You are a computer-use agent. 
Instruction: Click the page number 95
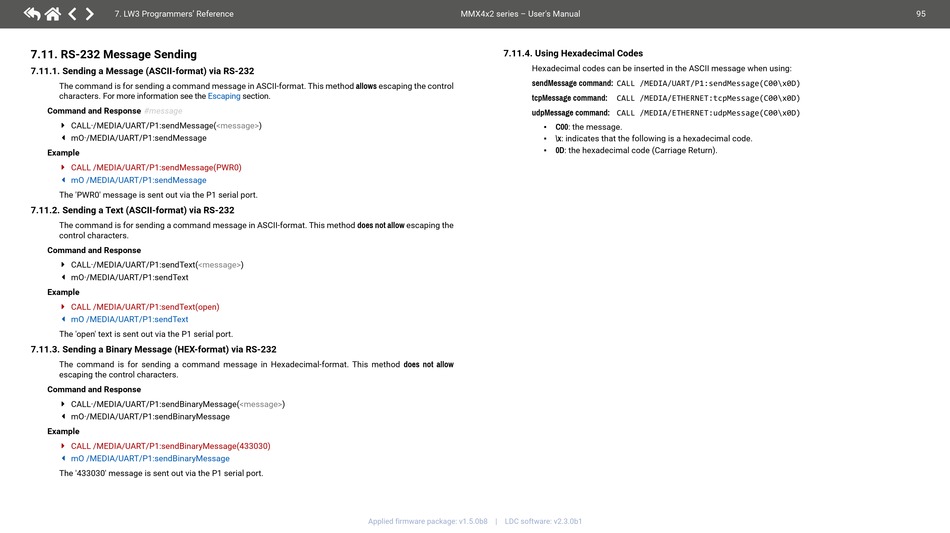coord(920,14)
